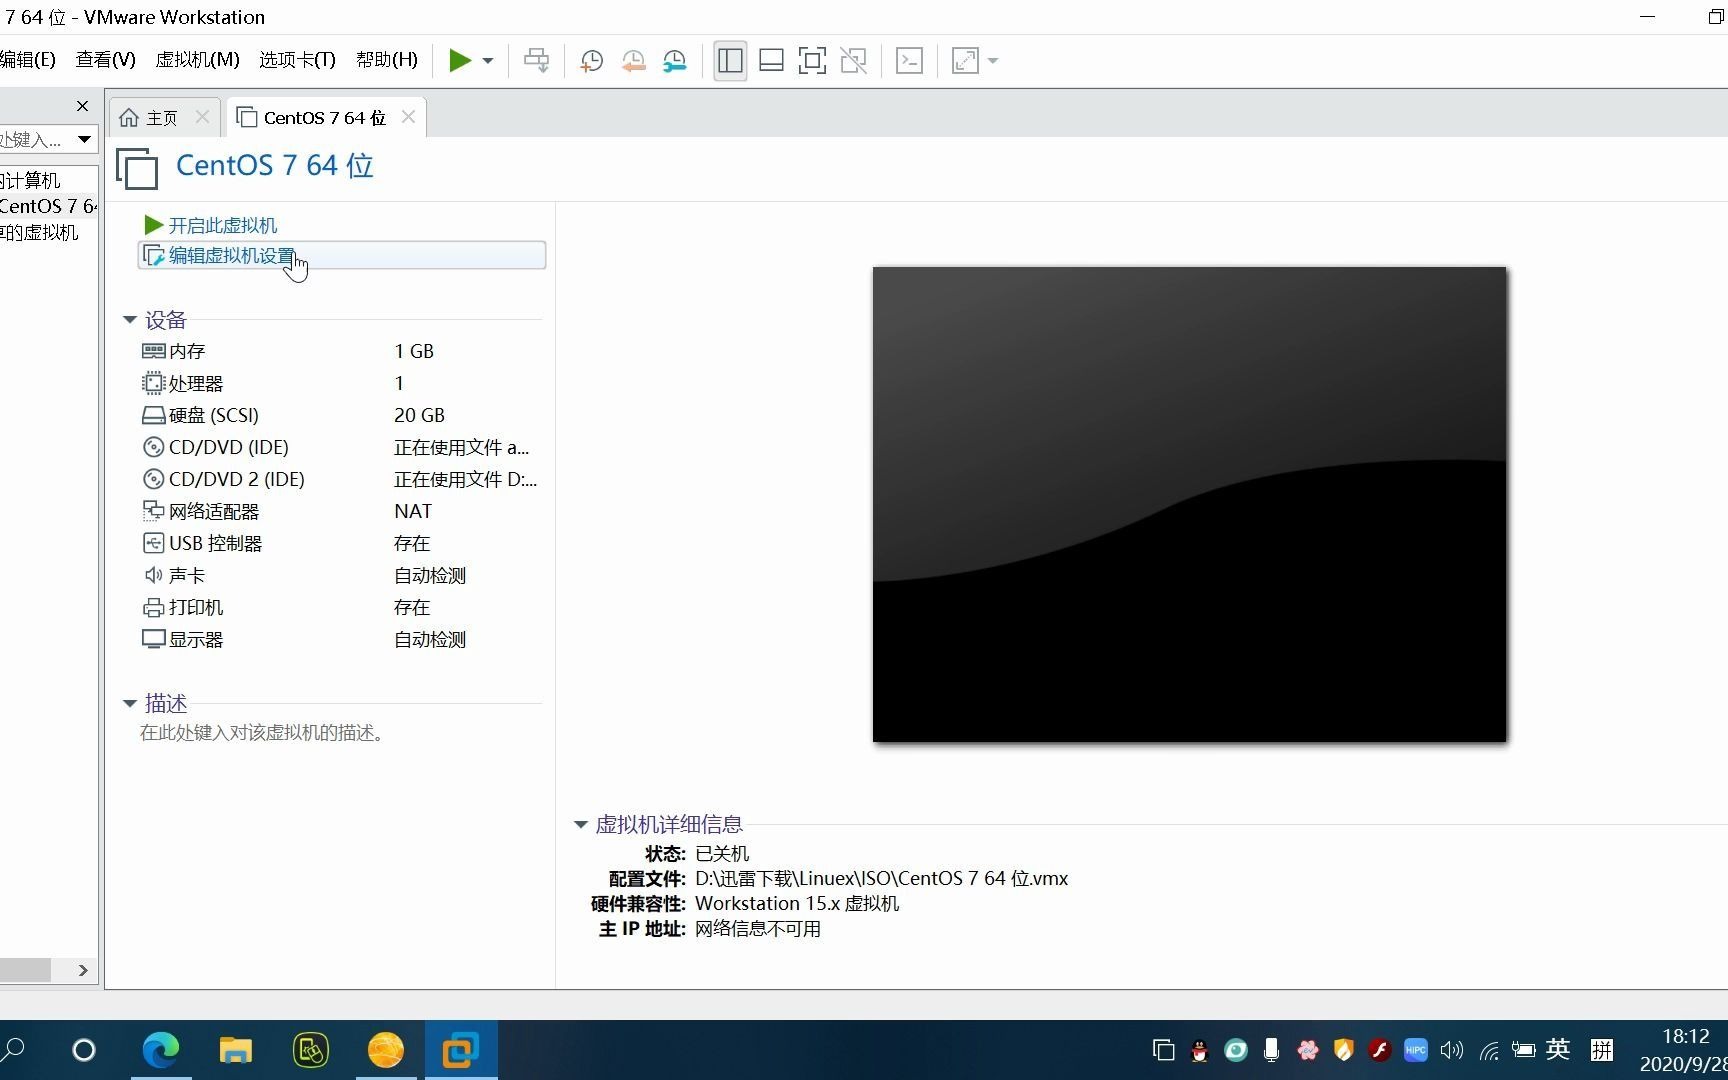Take a snapshot of this virtual machine
The width and height of the screenshot is (1728, 1080).
tap(591, 61)
